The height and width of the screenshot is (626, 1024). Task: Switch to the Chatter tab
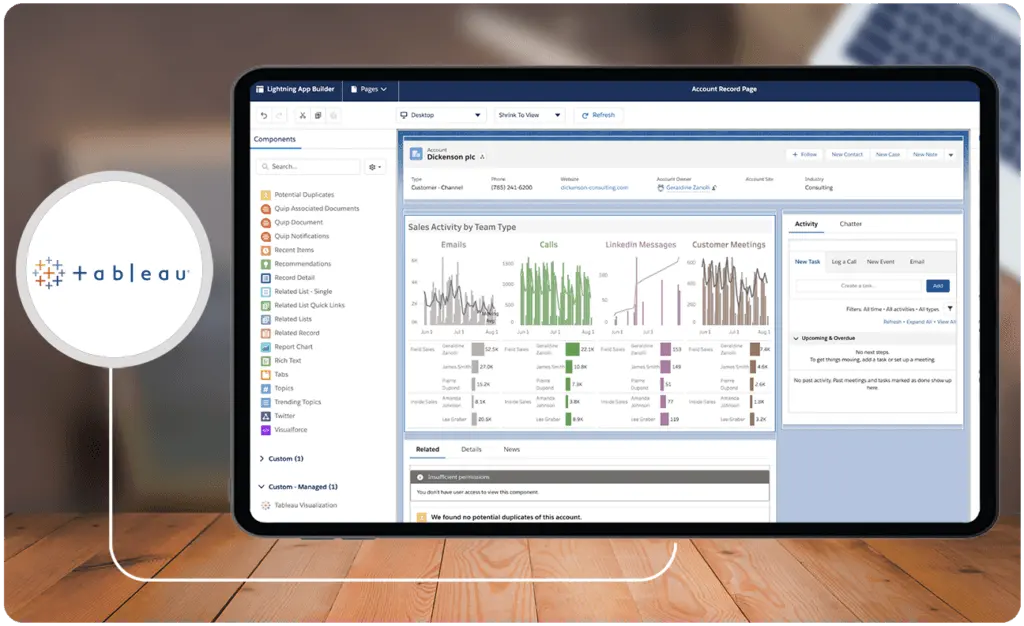coord(850,225)
